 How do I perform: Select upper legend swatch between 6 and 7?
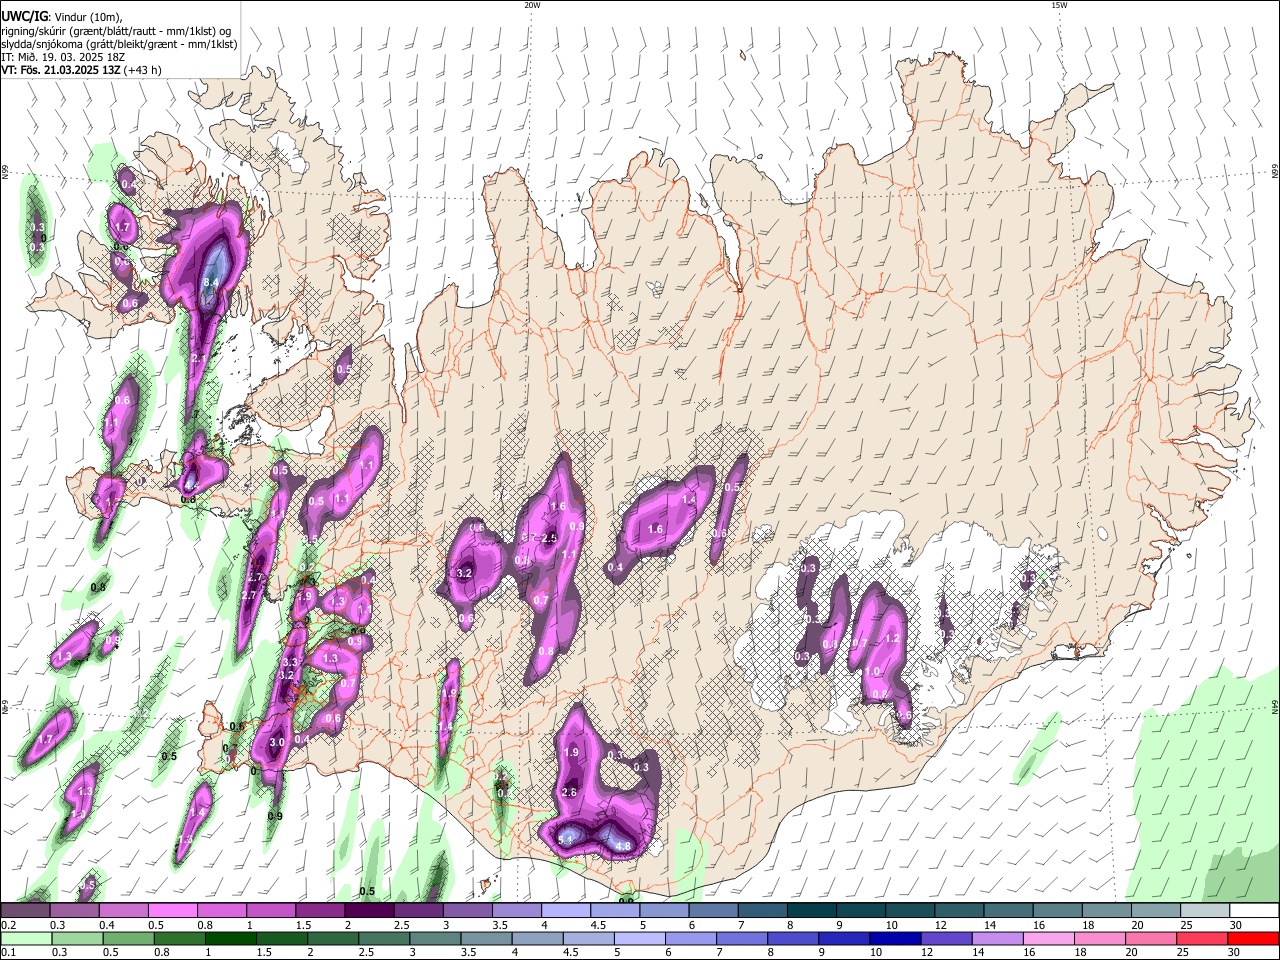[713, 911]
